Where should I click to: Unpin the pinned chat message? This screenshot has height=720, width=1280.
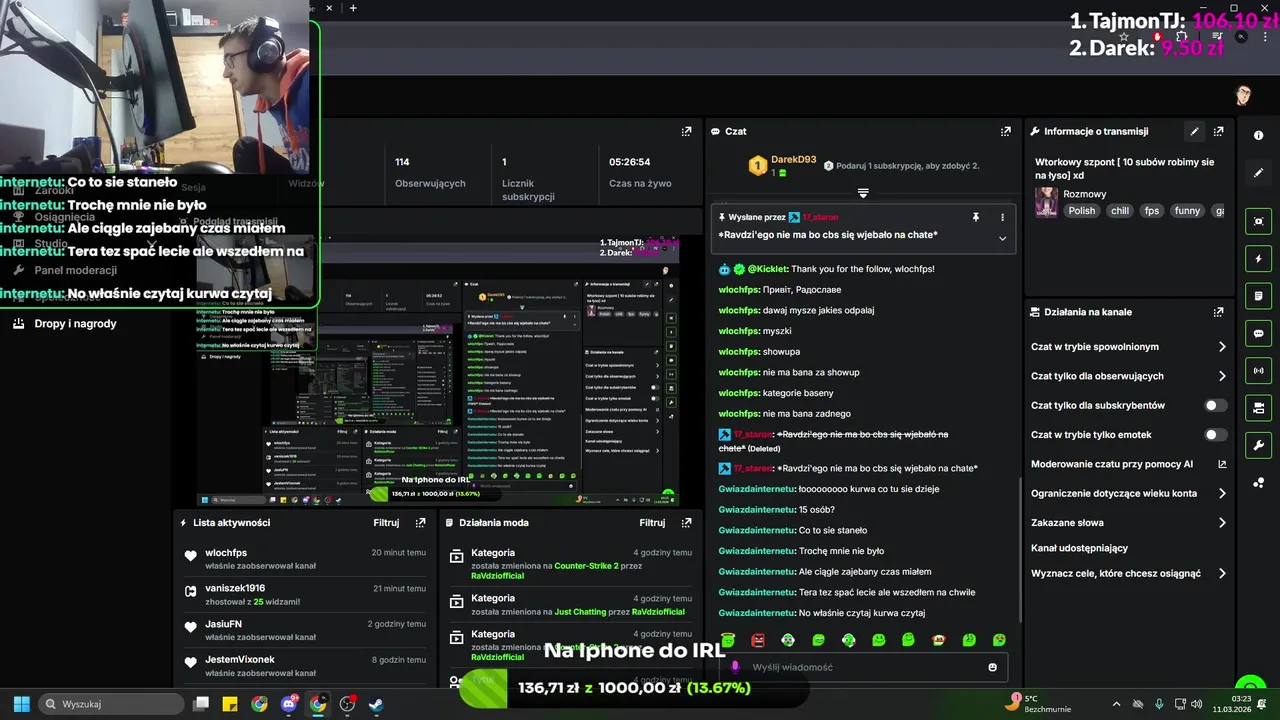tap(976, 217)
